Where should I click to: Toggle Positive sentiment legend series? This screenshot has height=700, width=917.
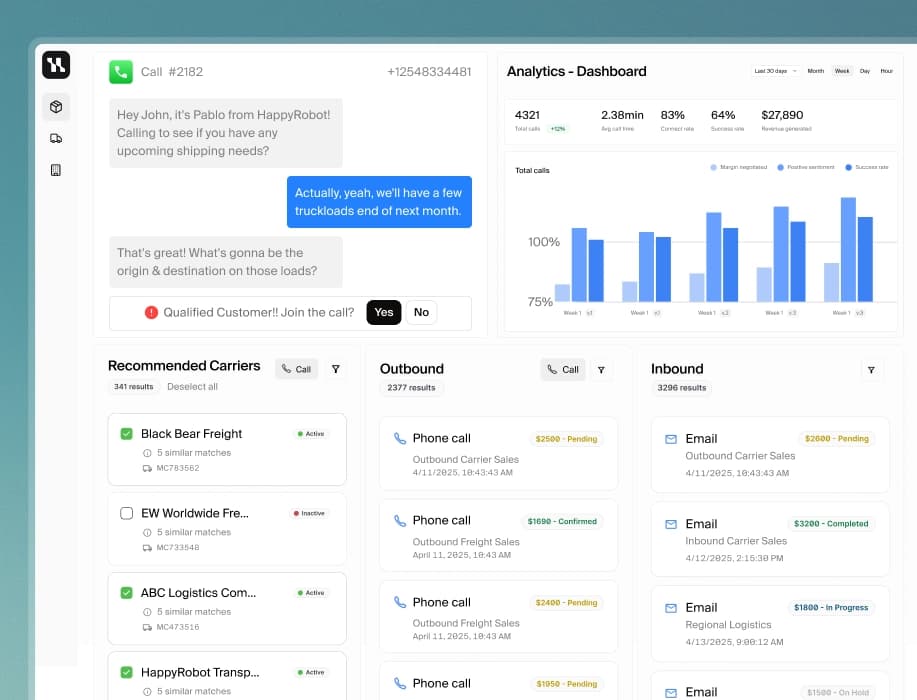pyautogui.click(x=806, y=167)
